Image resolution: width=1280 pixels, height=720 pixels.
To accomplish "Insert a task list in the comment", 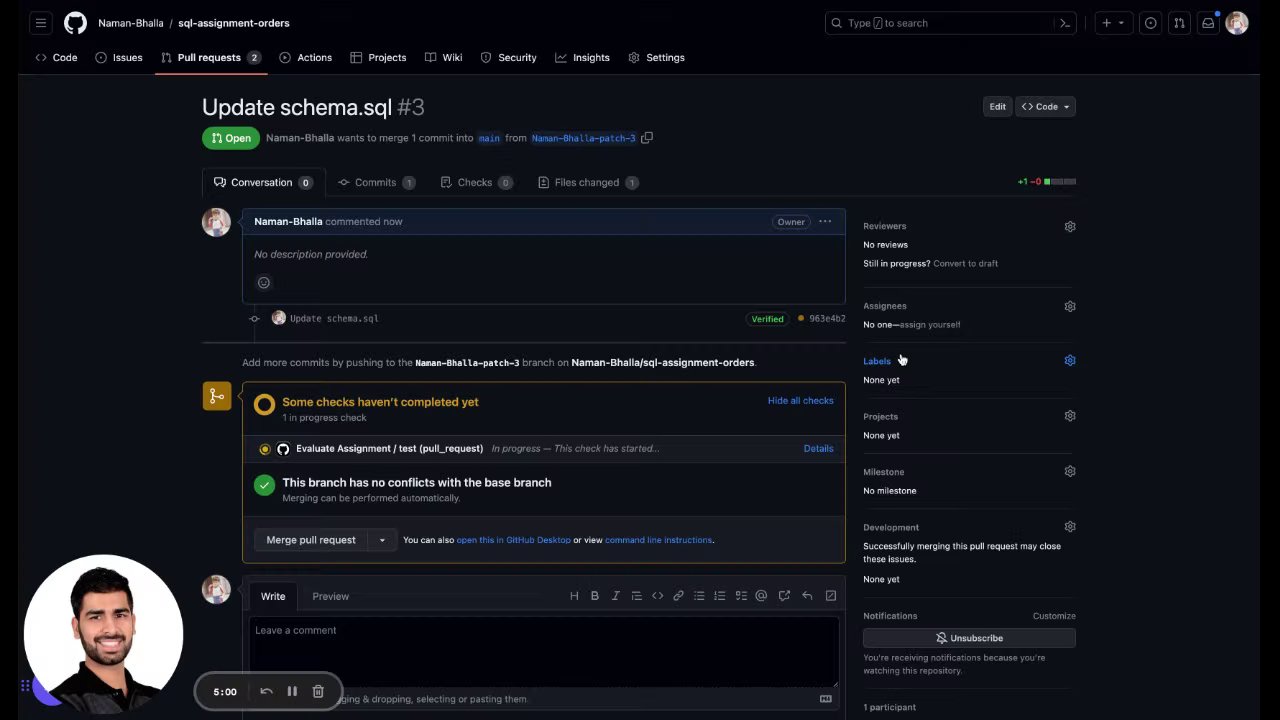I will (x=741, y=596).
